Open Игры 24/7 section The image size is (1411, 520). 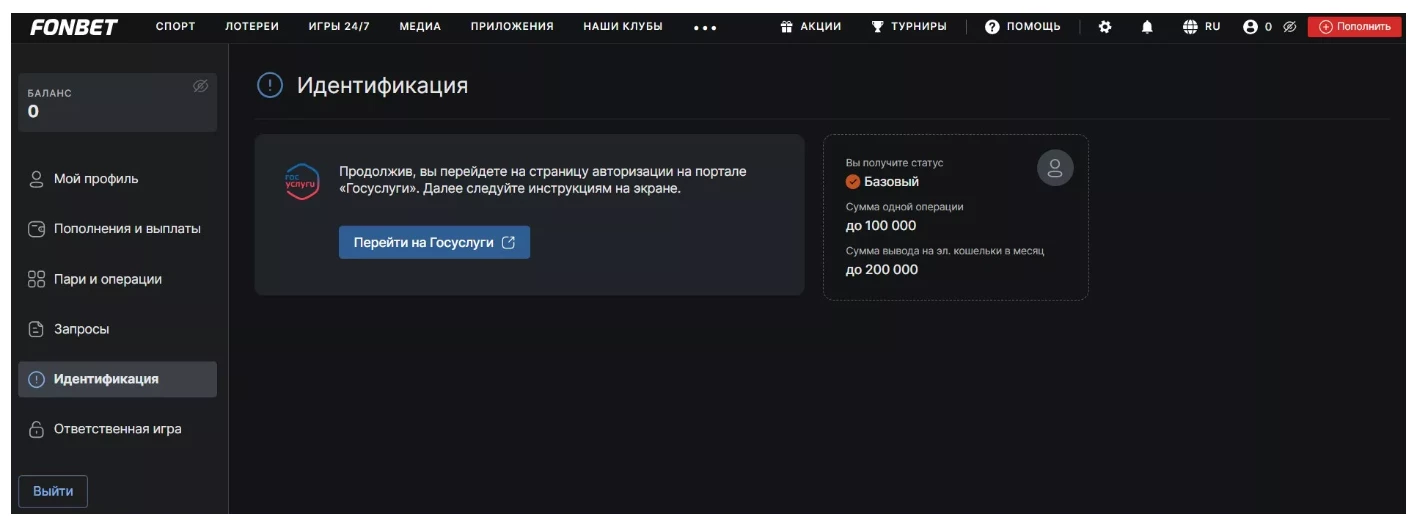pos(339,27)
